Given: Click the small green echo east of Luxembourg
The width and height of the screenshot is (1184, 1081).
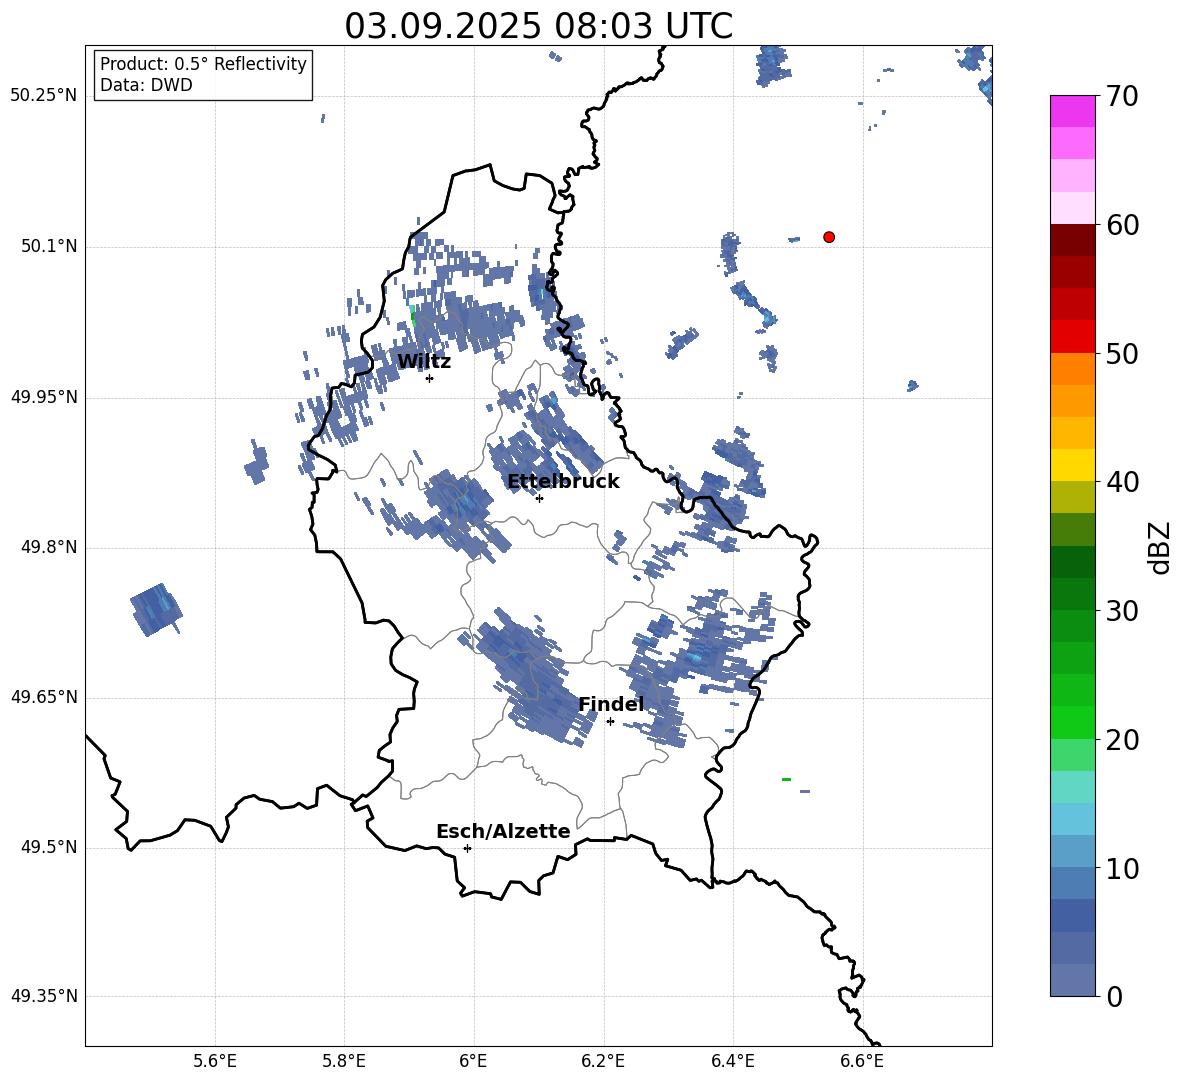Looking at the screenshot, I should [x=786, y=779].
